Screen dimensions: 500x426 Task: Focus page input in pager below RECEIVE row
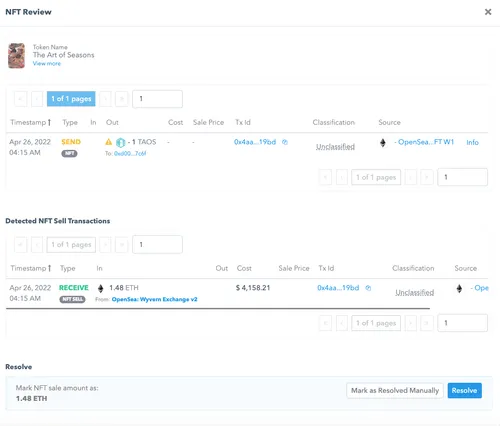tap(462, 323)
